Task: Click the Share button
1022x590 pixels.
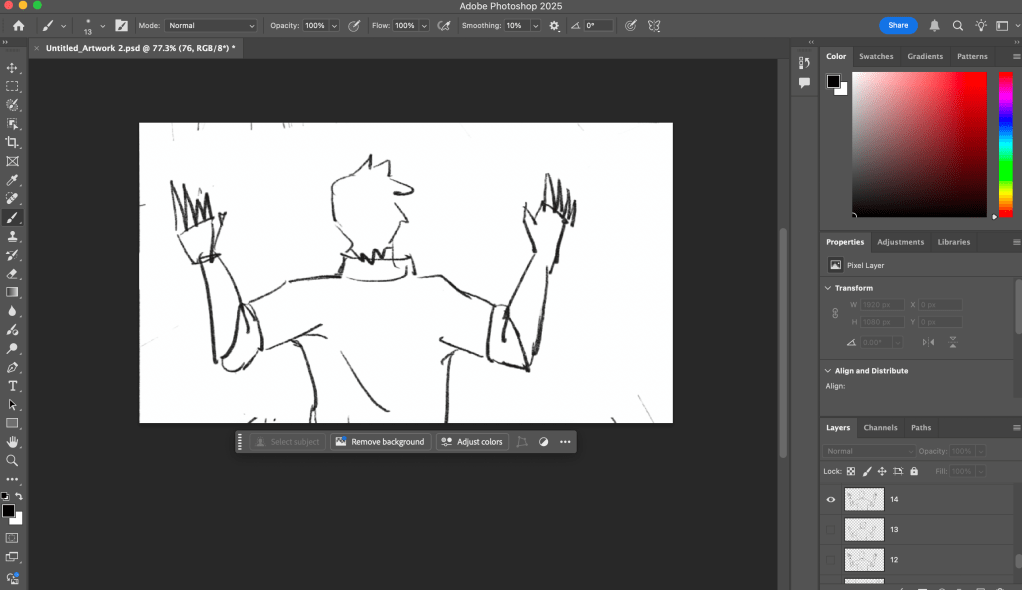Action: point(898,25)
